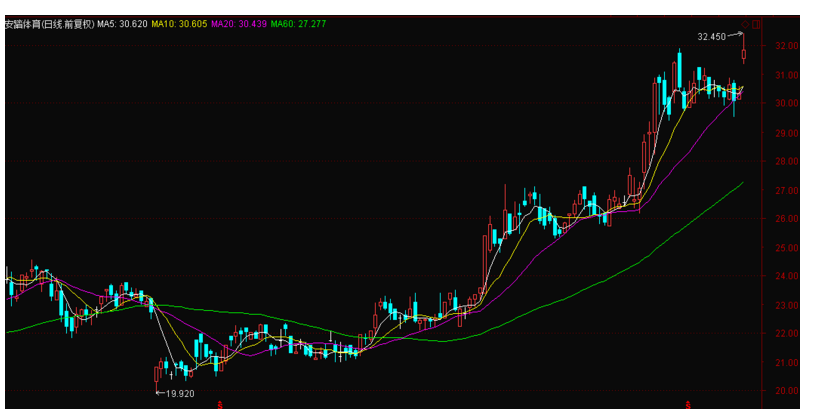
Task: Select the MA5: 30.620 indicator label
Action: [x=123, y=24]
